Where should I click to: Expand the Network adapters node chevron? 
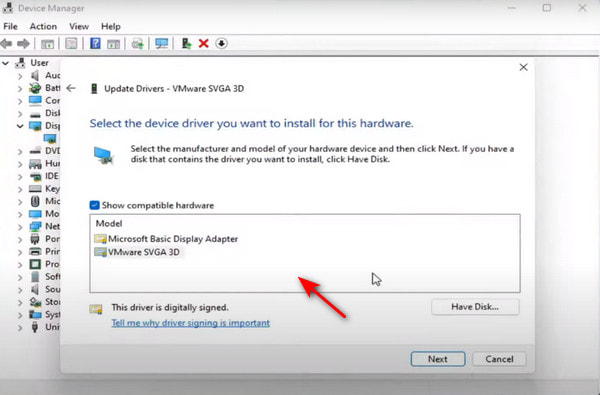coord(20,227)
